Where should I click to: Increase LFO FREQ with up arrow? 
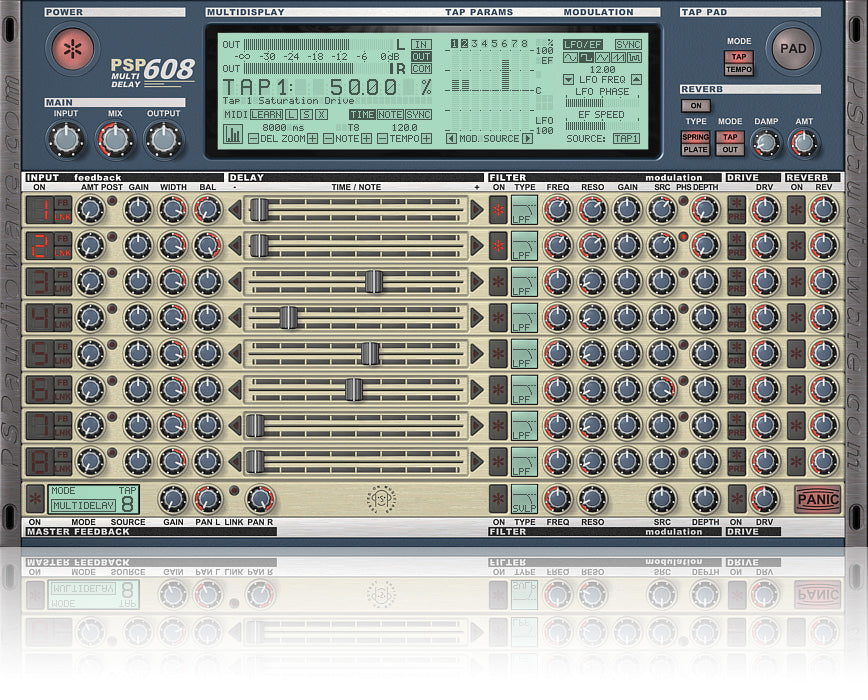click(637, 80)
